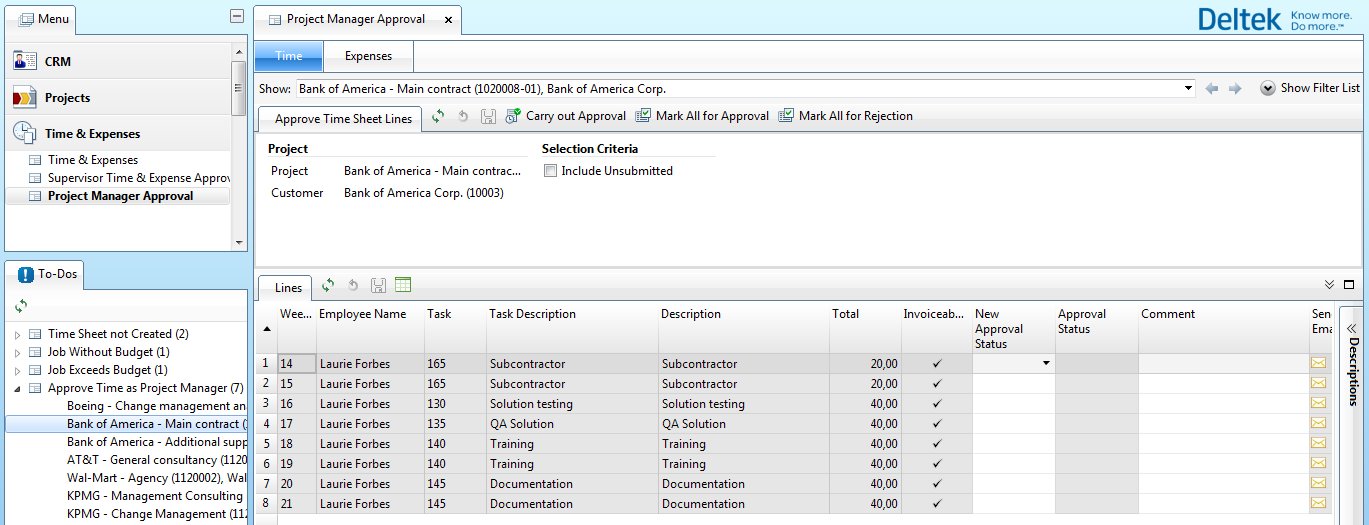
Task: Expand Time Sheet not Created node
Action: [x=17, y=334]
